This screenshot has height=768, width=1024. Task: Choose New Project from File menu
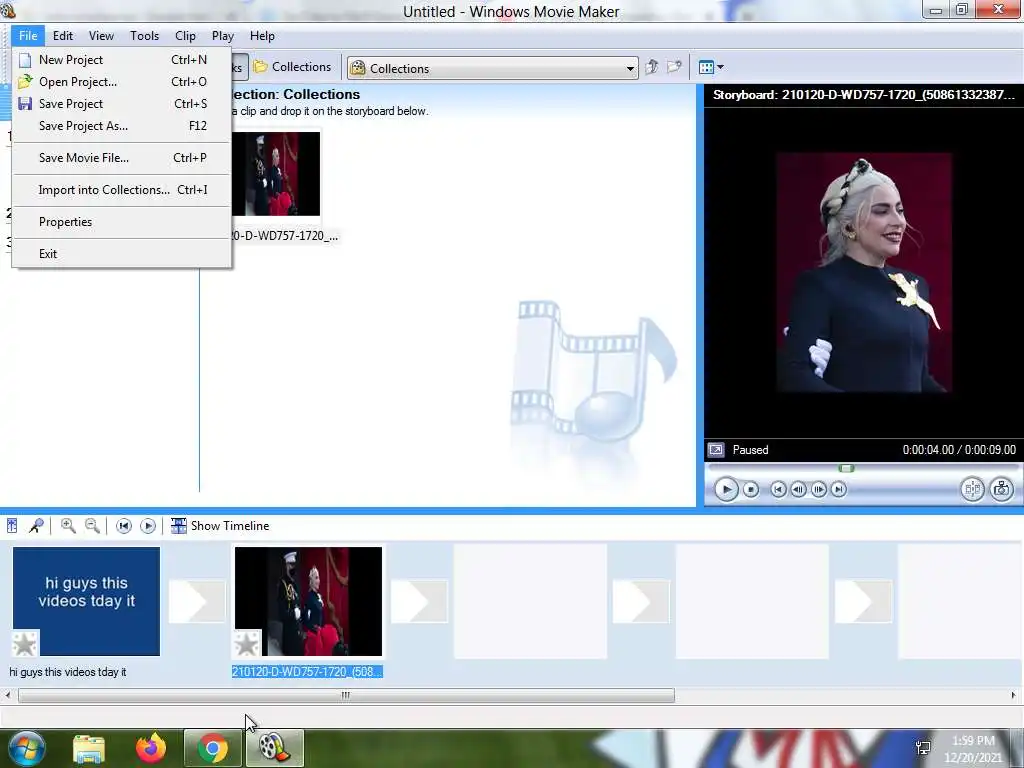point(121,60)
